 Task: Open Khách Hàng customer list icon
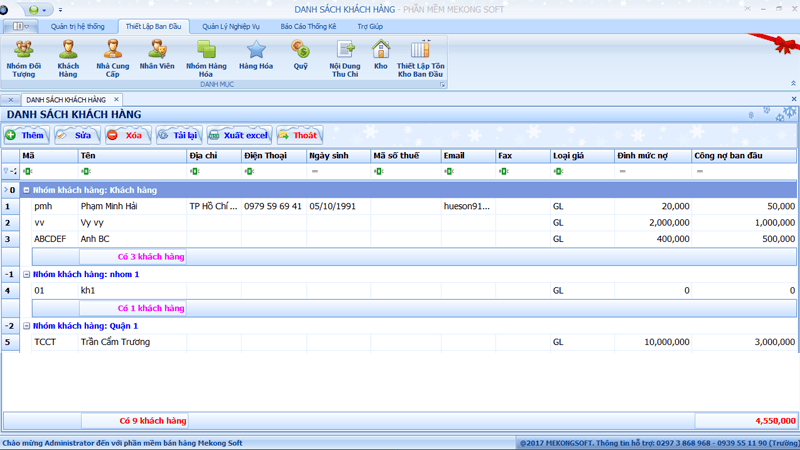(68, 59)
